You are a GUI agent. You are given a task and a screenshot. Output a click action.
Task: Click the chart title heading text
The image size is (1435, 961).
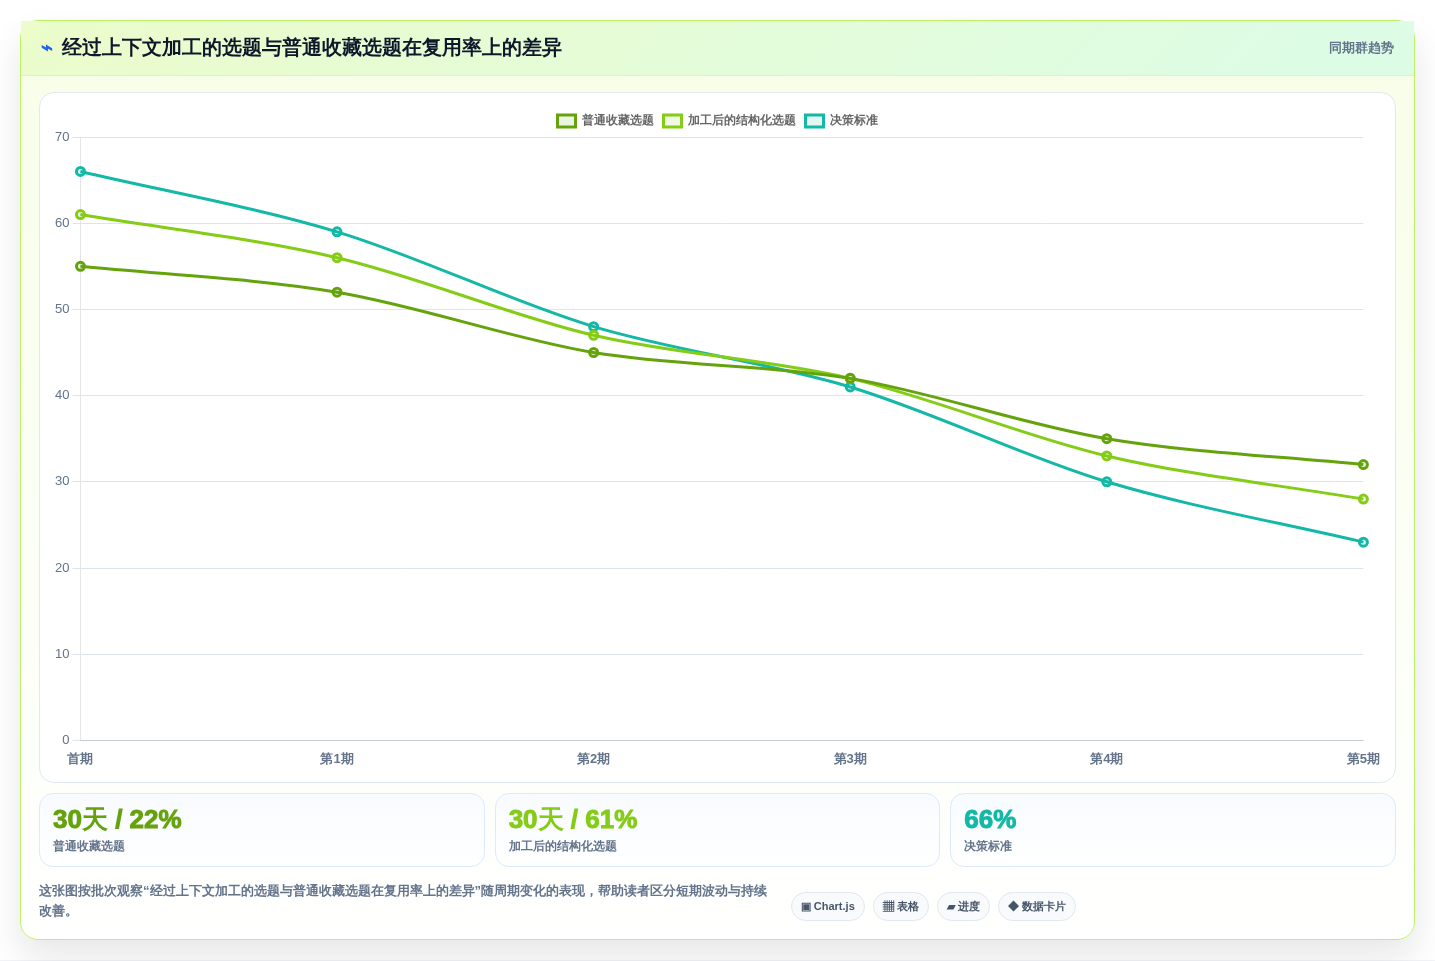pyautogui.click(x=312, y=48)
